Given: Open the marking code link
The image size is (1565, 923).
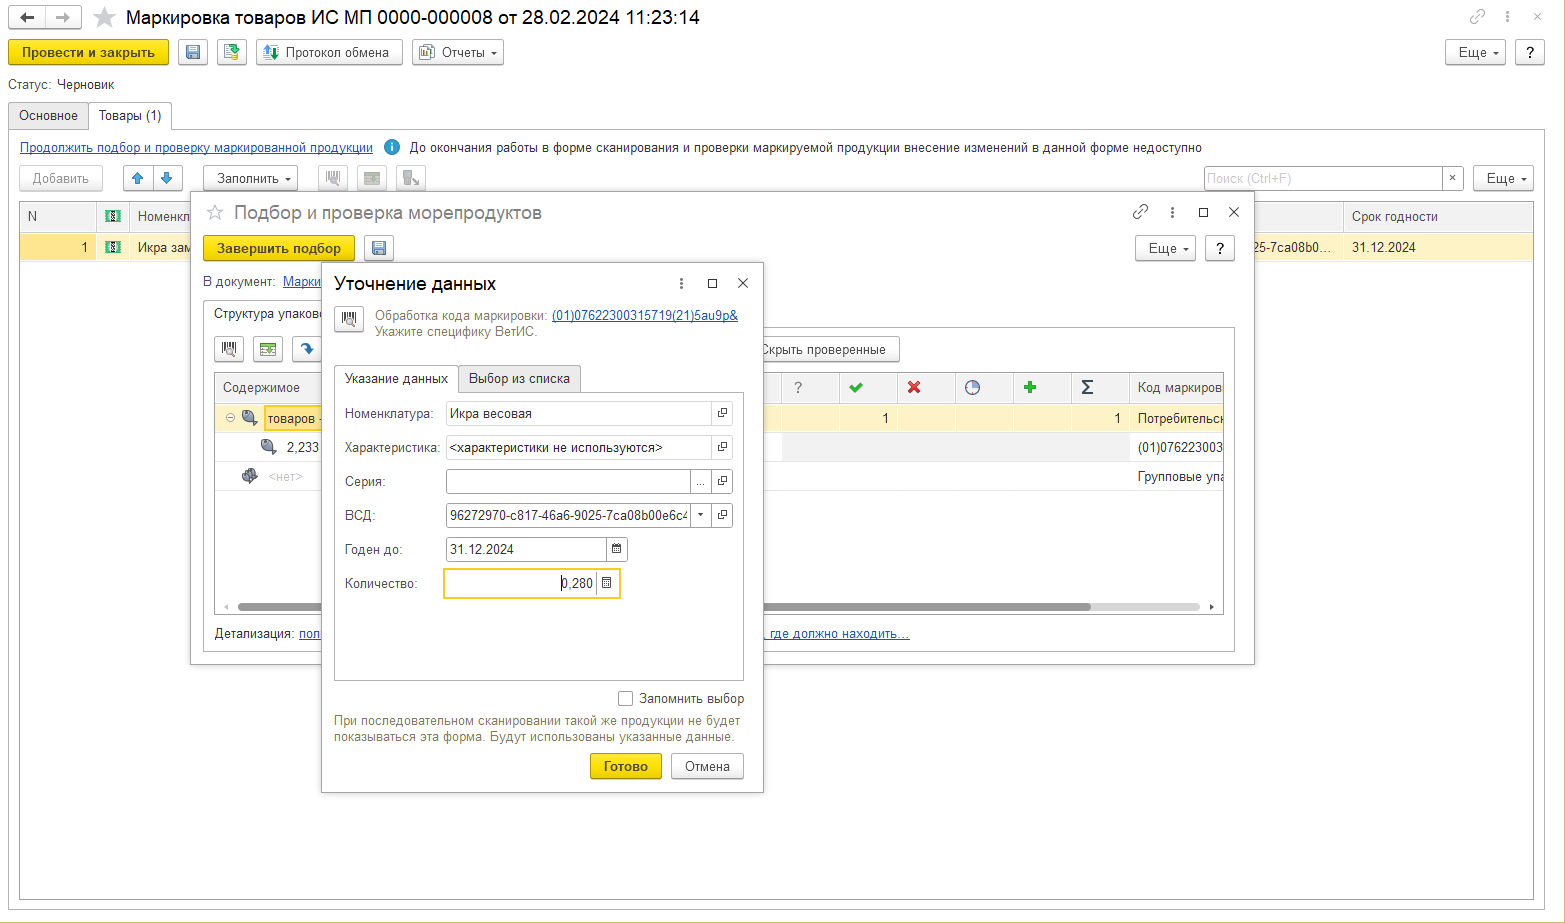Looking at the screenshot, I should click(645, 315).
